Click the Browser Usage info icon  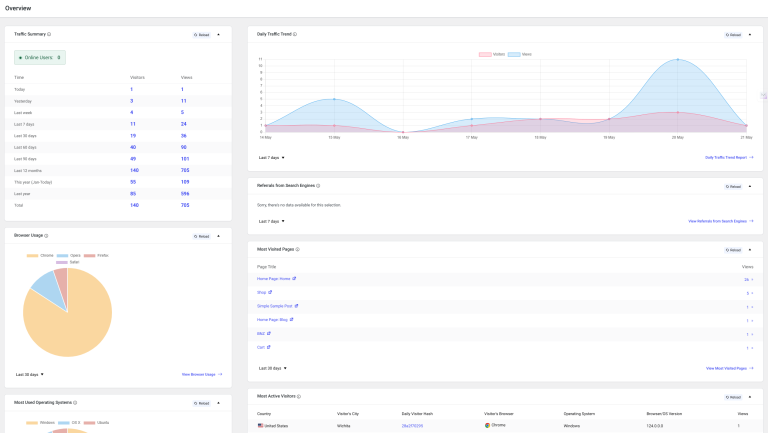[x=47, y=236]
